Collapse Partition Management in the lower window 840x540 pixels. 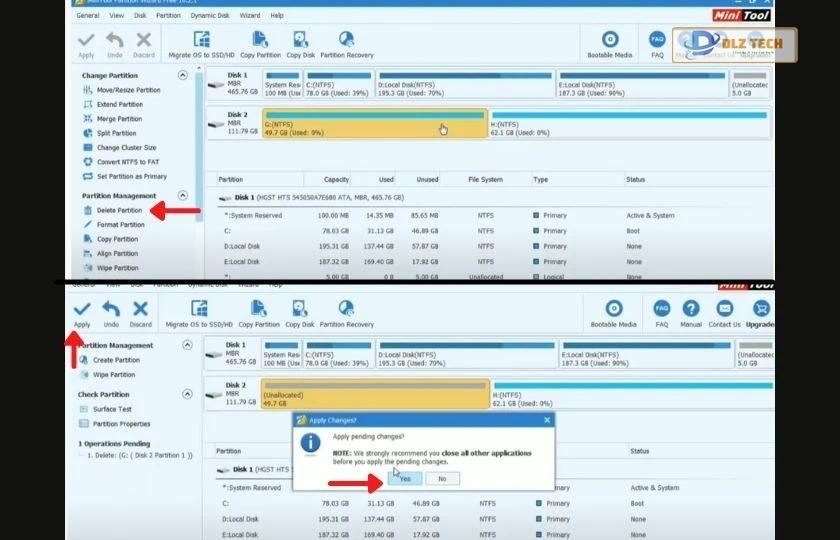[187, 345]
